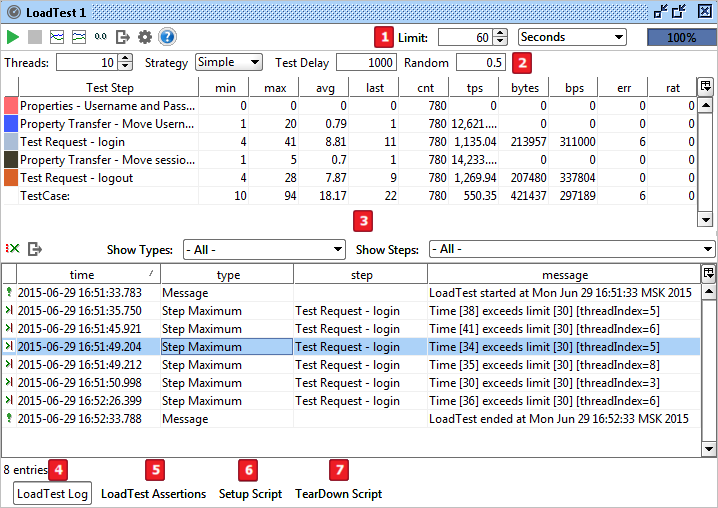Click the 100% progress bar
Image resolution: width=718 pixels, height=508 pixels.
point(682,38)
